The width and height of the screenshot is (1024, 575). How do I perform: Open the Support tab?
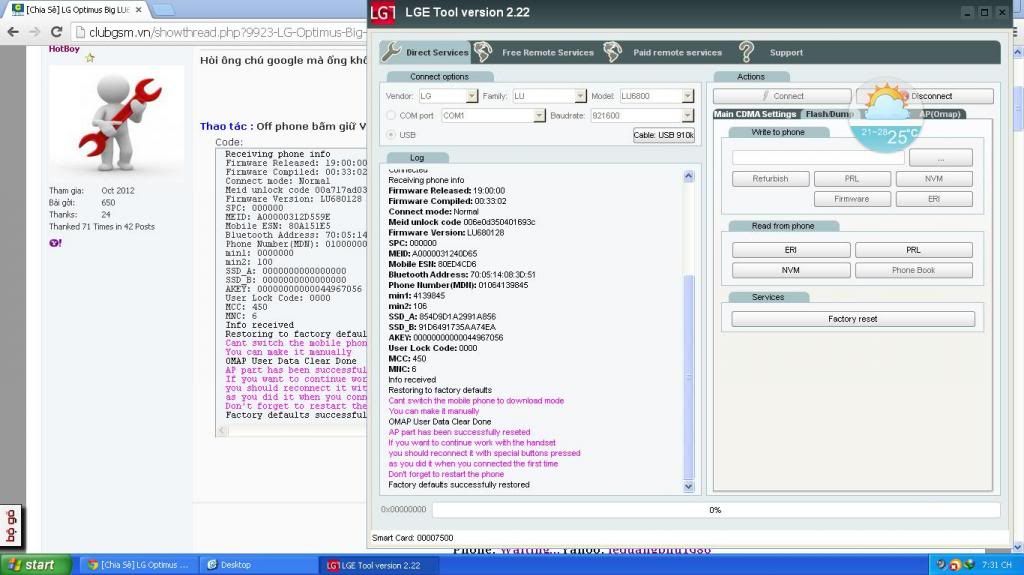pos(786,52)
